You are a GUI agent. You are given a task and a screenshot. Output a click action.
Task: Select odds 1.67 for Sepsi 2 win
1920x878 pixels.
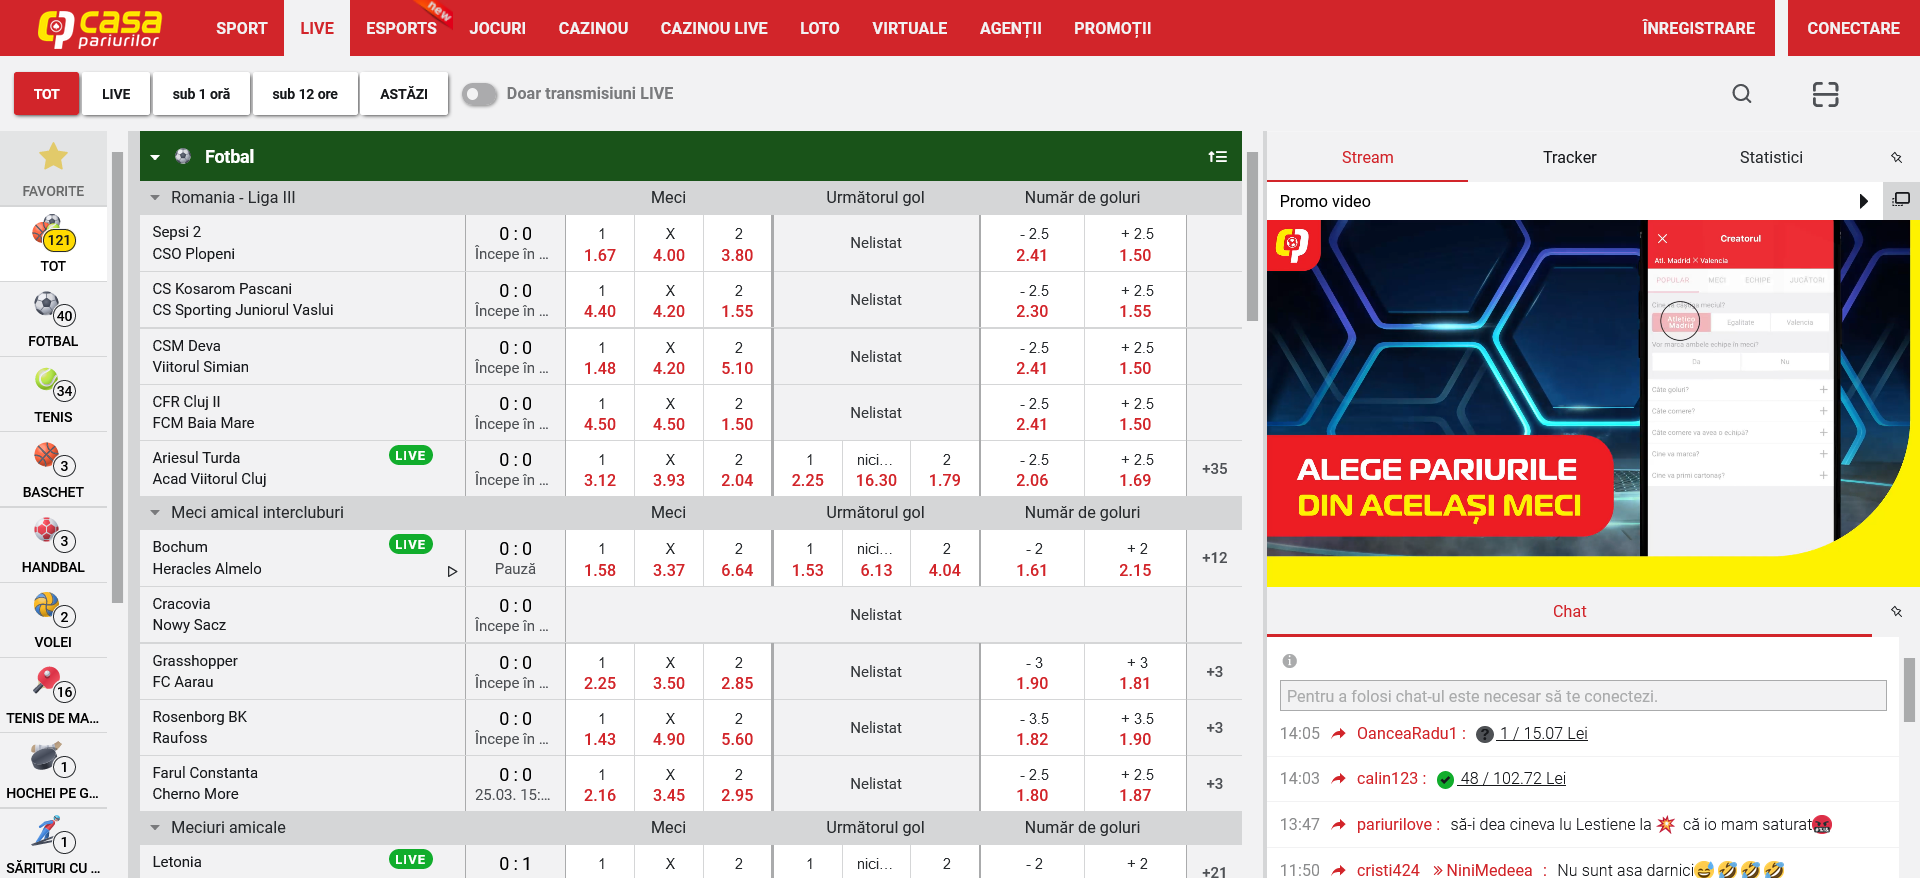(600, 244)
